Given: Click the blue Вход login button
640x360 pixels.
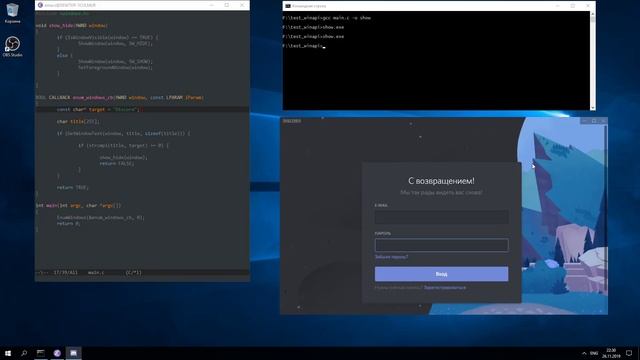Looking at the screenshot, I should (x=441, y=274).
